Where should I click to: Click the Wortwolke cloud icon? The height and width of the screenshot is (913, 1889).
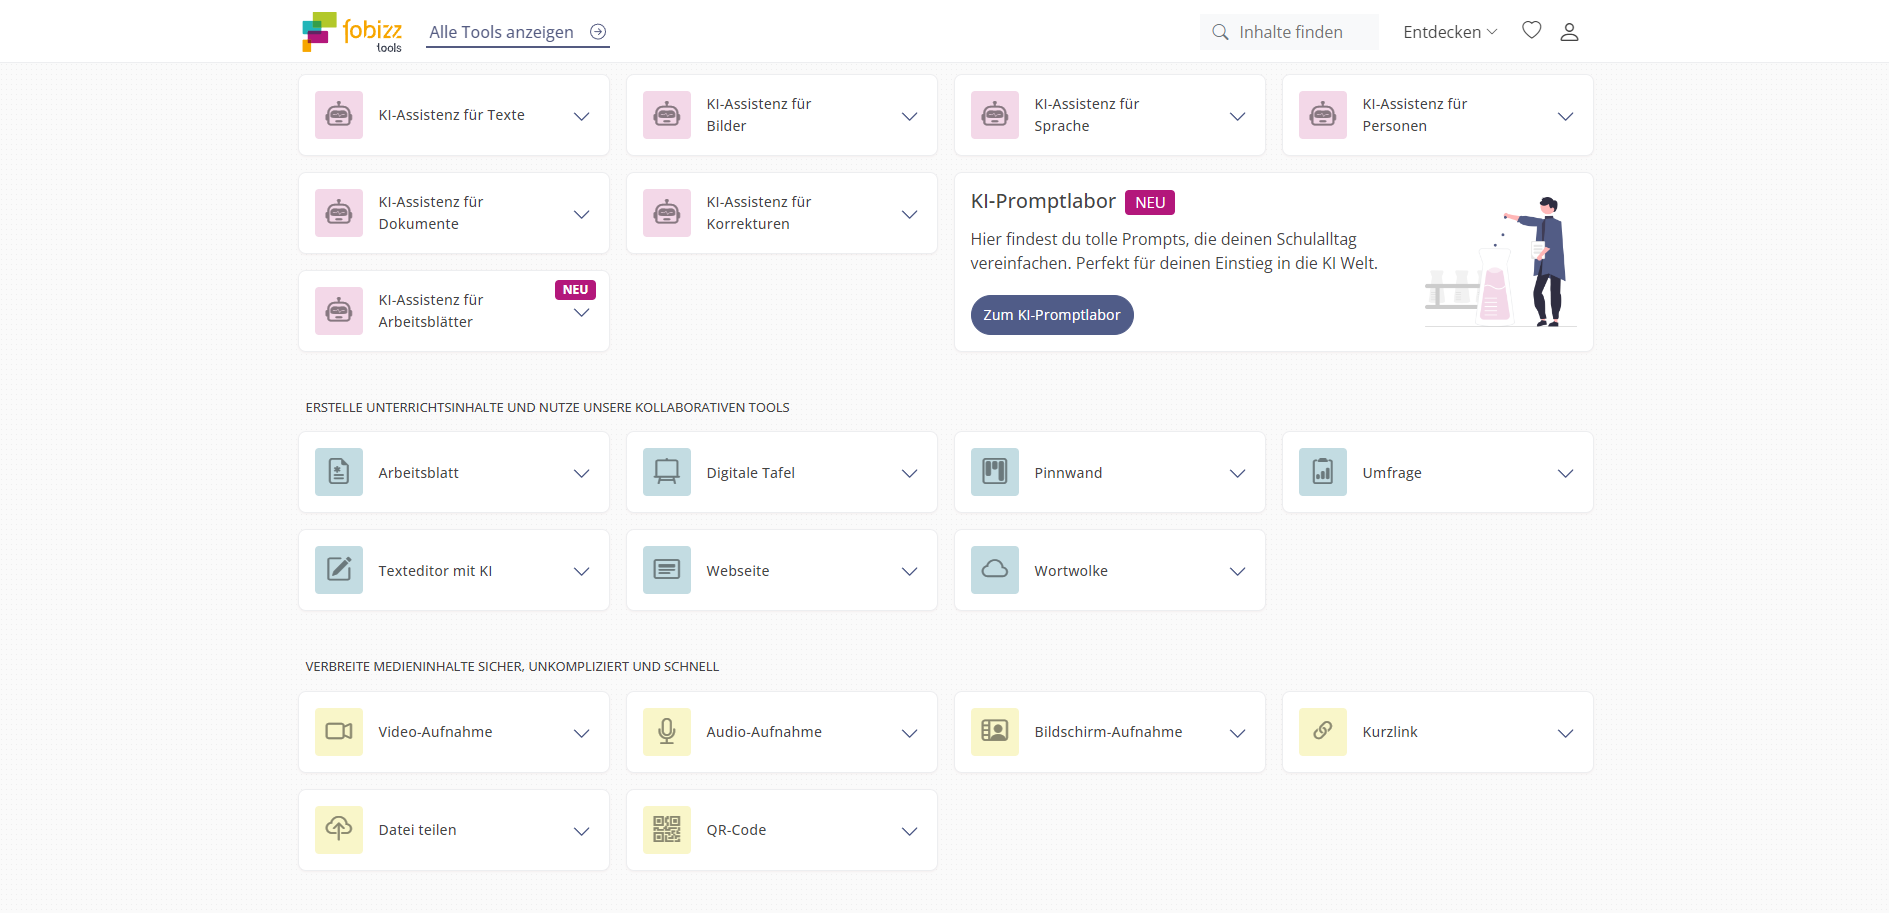click(994, 570)
